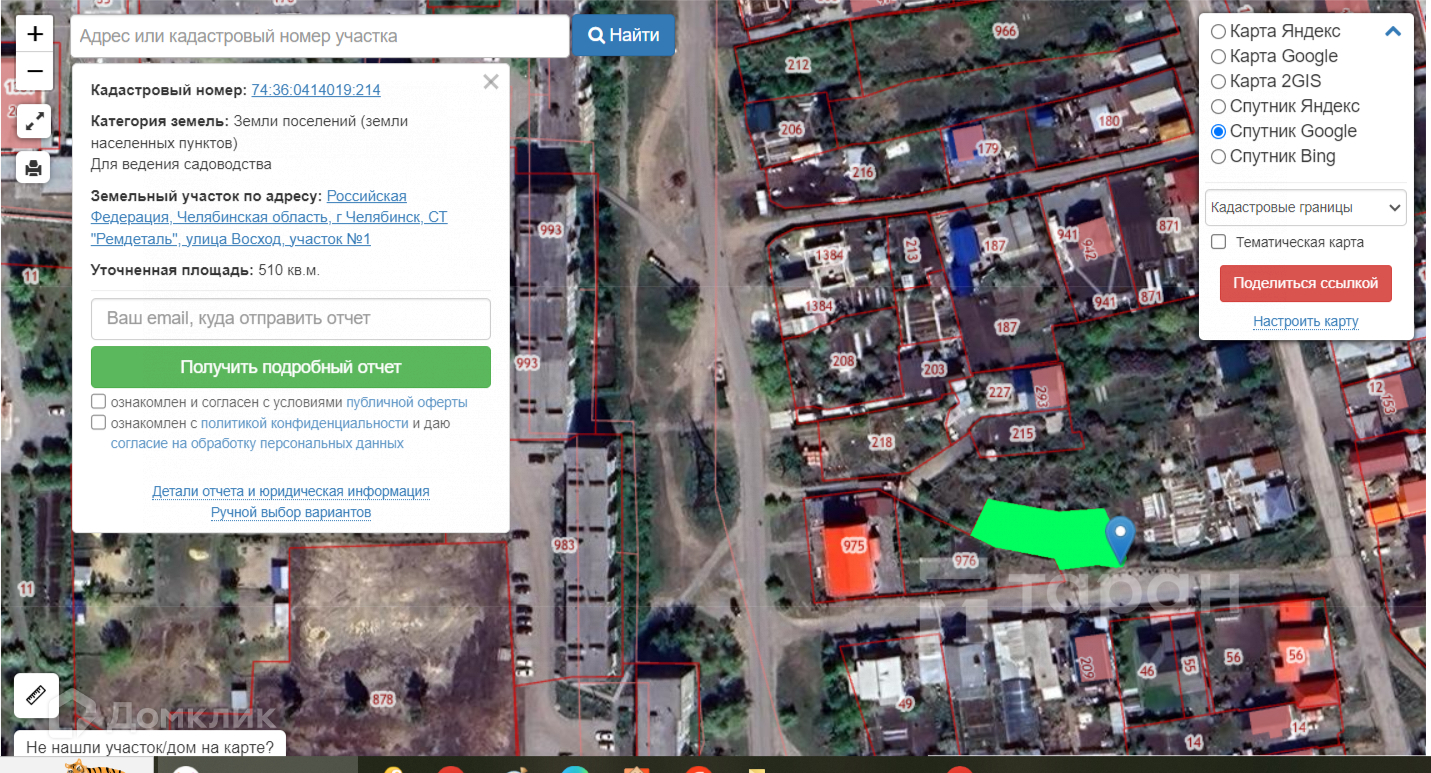Switch to Спутник Bing satellite layer

tap(1218, 156)
